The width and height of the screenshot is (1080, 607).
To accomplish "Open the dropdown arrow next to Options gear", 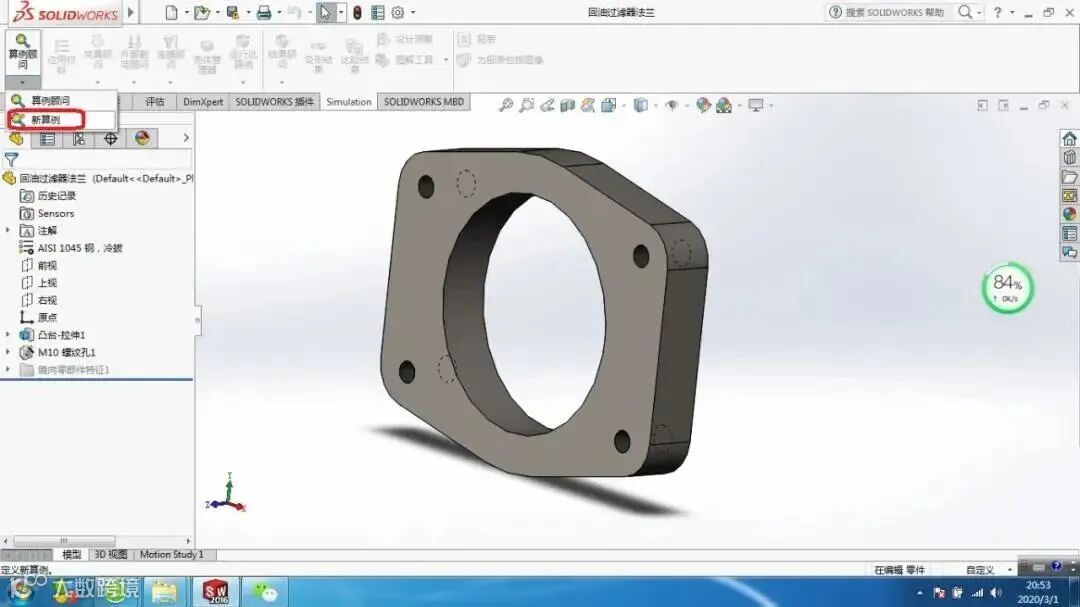I will (x=413, y=12).
